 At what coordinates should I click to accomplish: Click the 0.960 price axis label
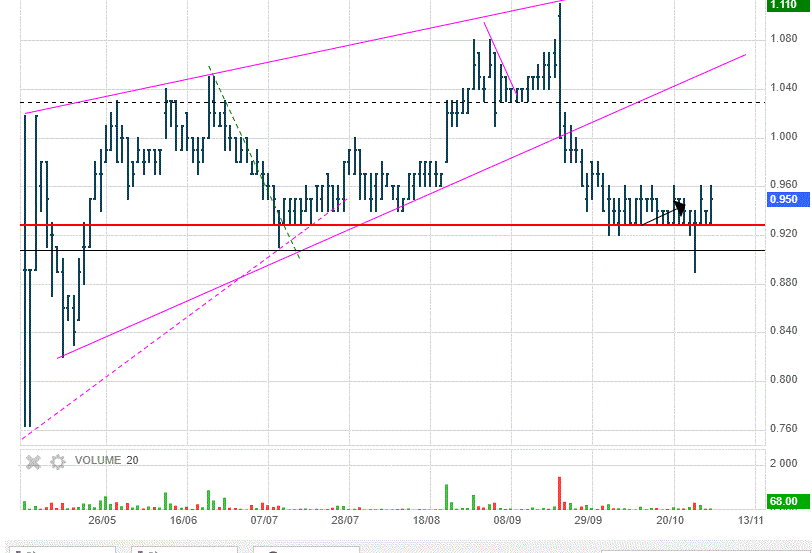784,185
